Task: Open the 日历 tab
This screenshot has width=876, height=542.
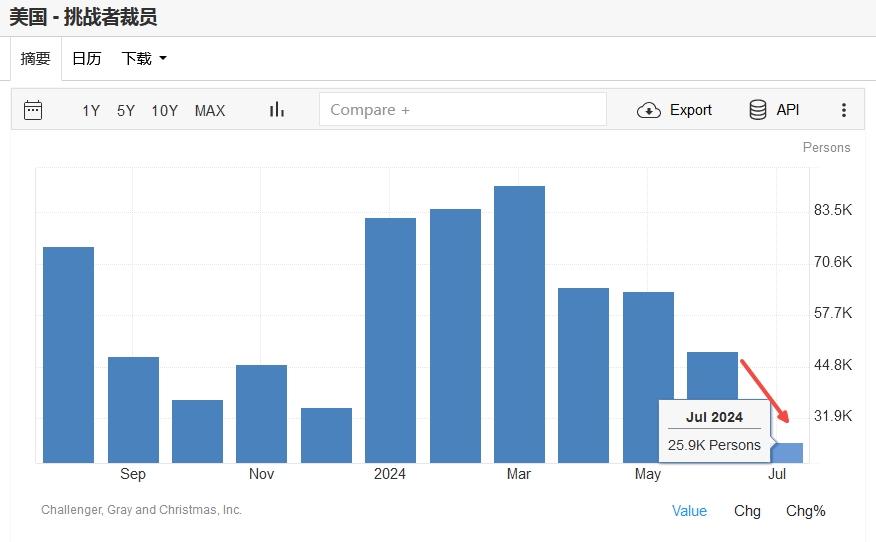Action: pyautogui.click(x=87, y=59)
